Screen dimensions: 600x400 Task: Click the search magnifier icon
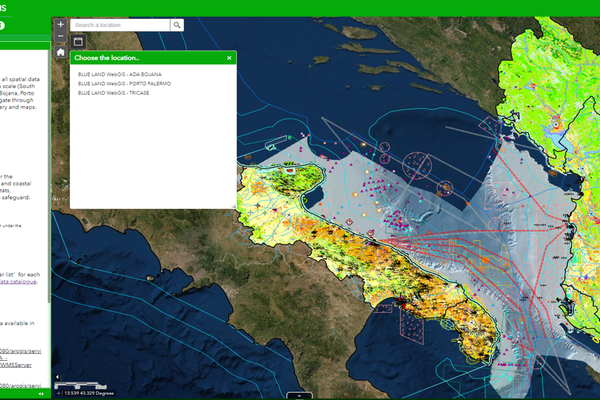click(177, 25)
